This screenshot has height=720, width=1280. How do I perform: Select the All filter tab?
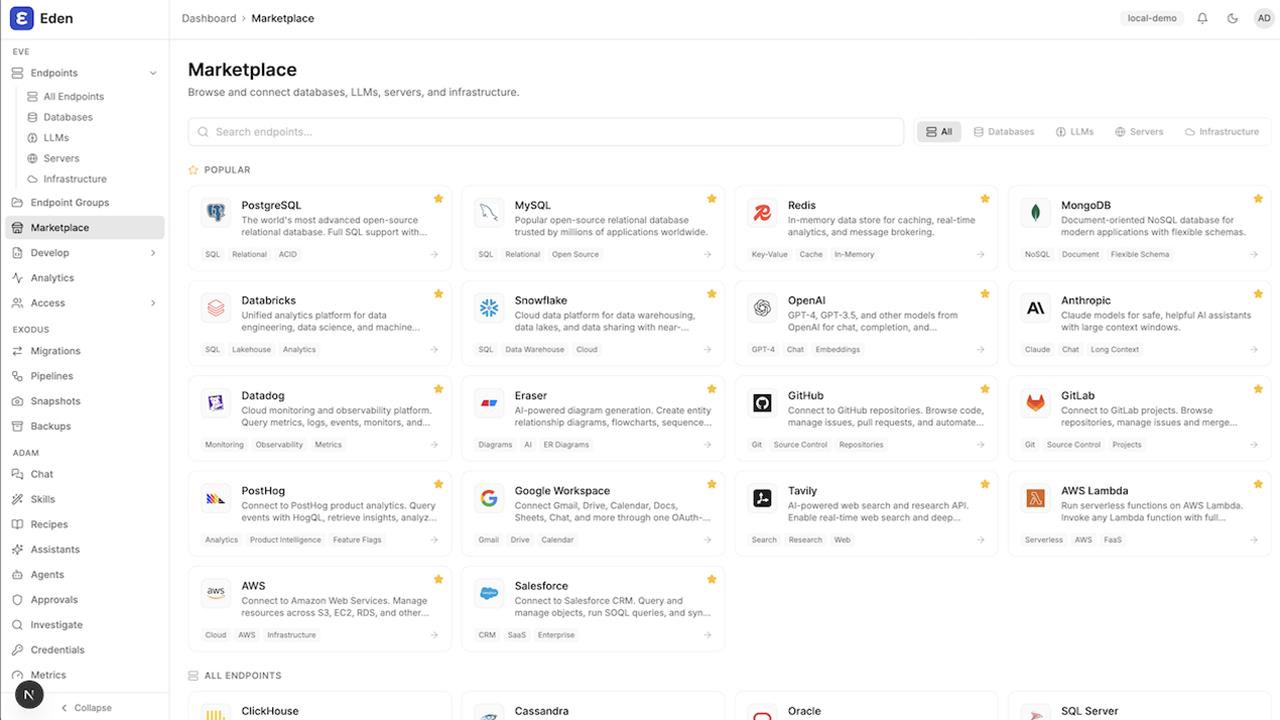click(938, 132)
